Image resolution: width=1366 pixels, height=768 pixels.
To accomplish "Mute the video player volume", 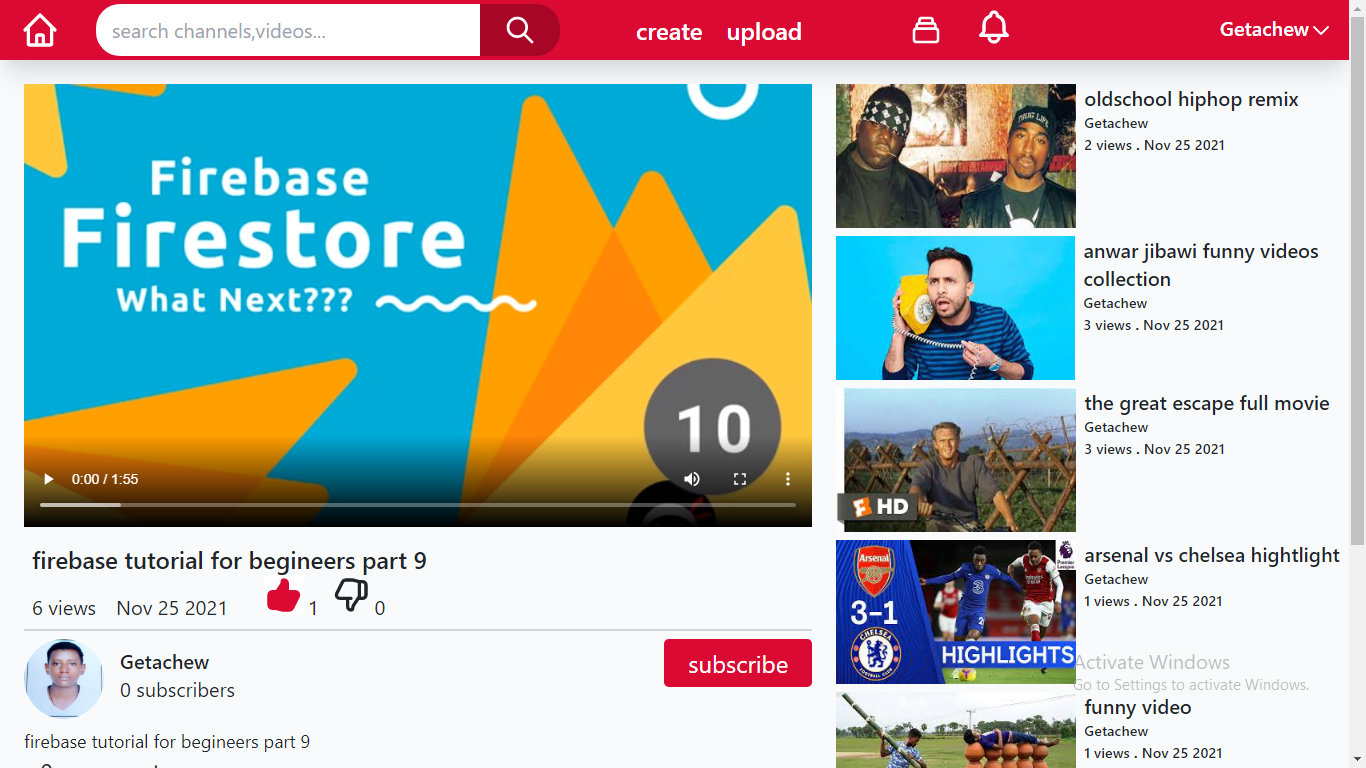I will click(692, 479).
